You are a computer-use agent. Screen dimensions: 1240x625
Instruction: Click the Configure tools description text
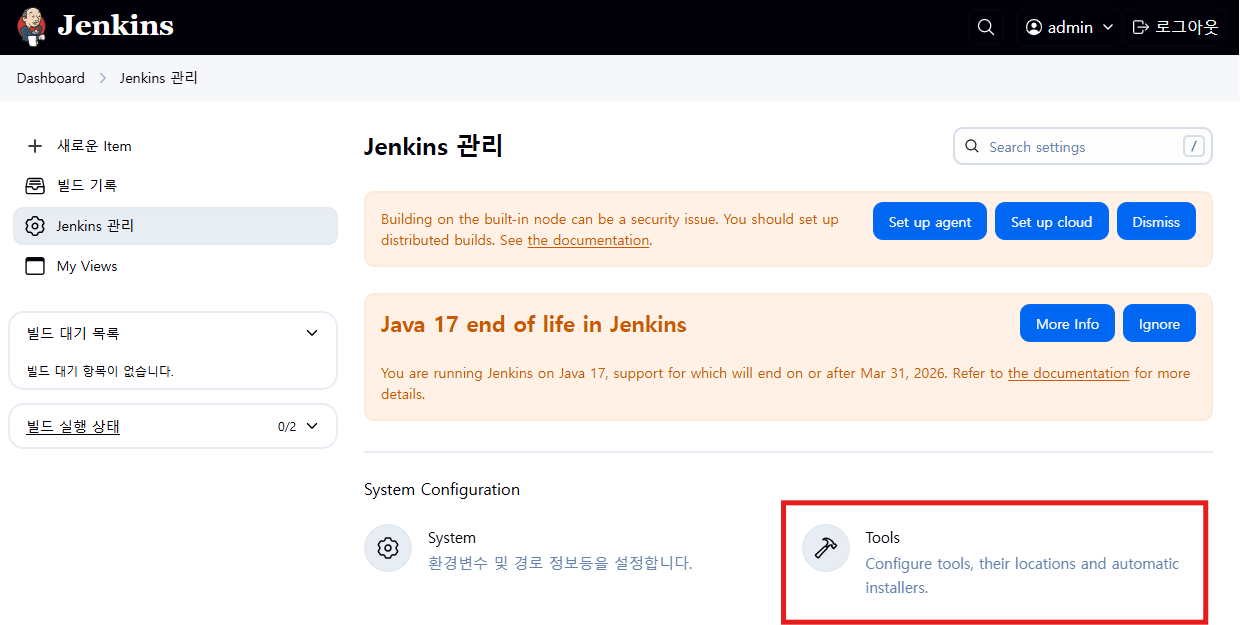[x=1022, y=576]
